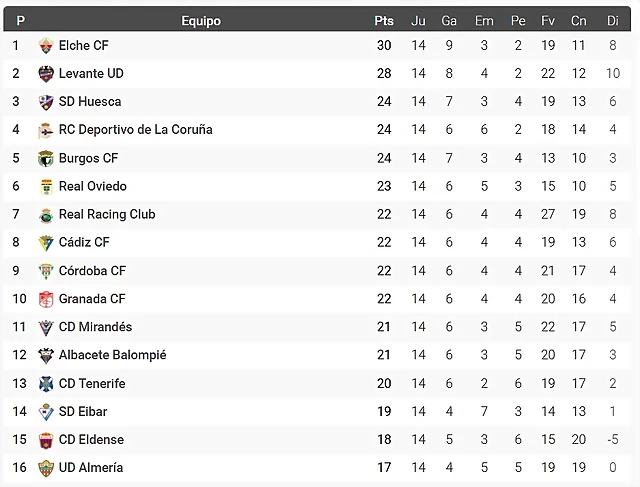Click the SD Eibar crest icon
Screen dimensions: 640x487
coord(46,412)
